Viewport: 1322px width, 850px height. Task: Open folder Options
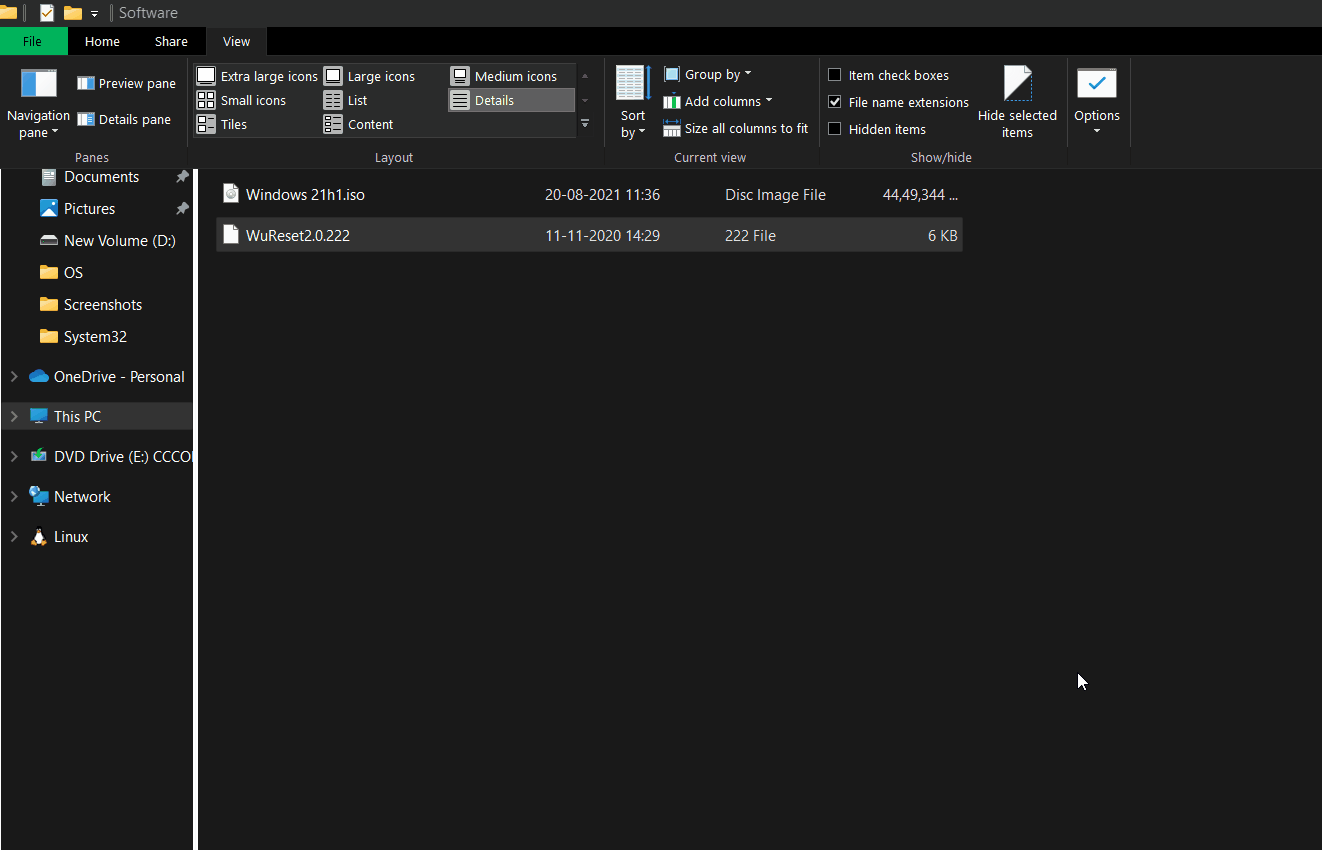pyautogui.click(x=1097, y=102)
